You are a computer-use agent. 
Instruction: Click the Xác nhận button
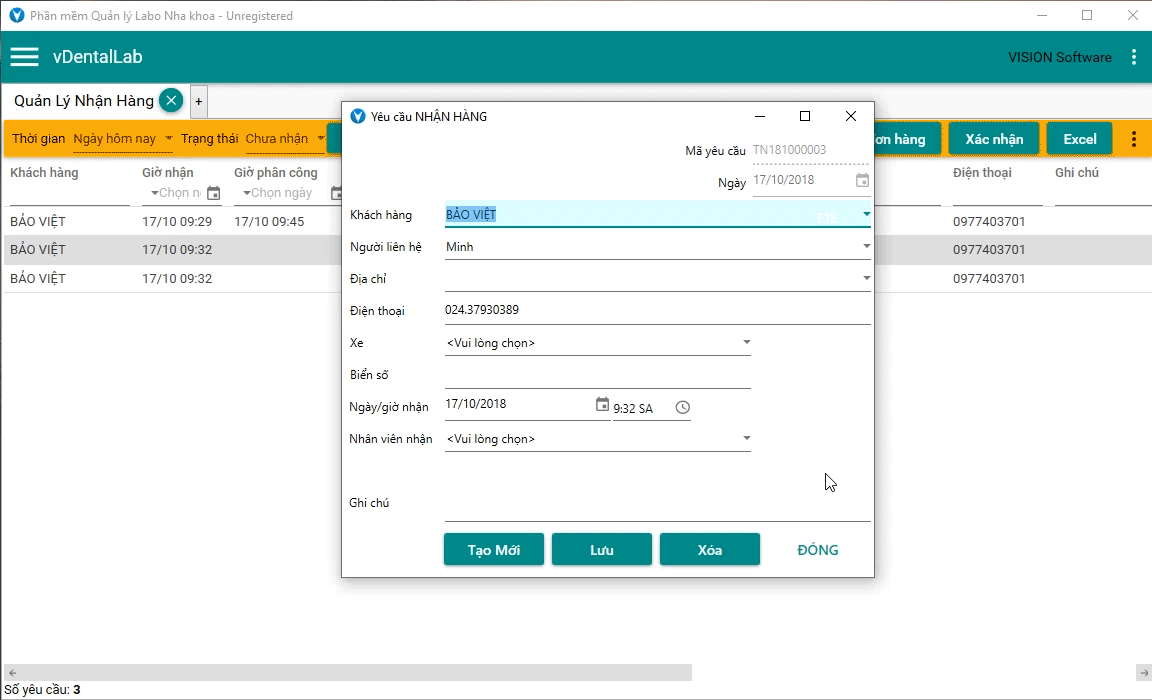[994, 139]
